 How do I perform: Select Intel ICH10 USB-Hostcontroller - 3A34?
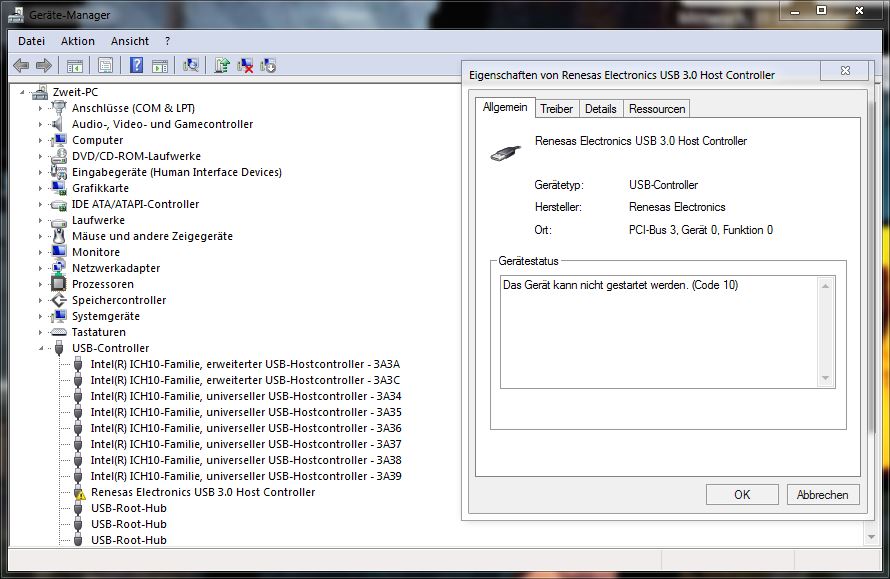click(246, 396)
